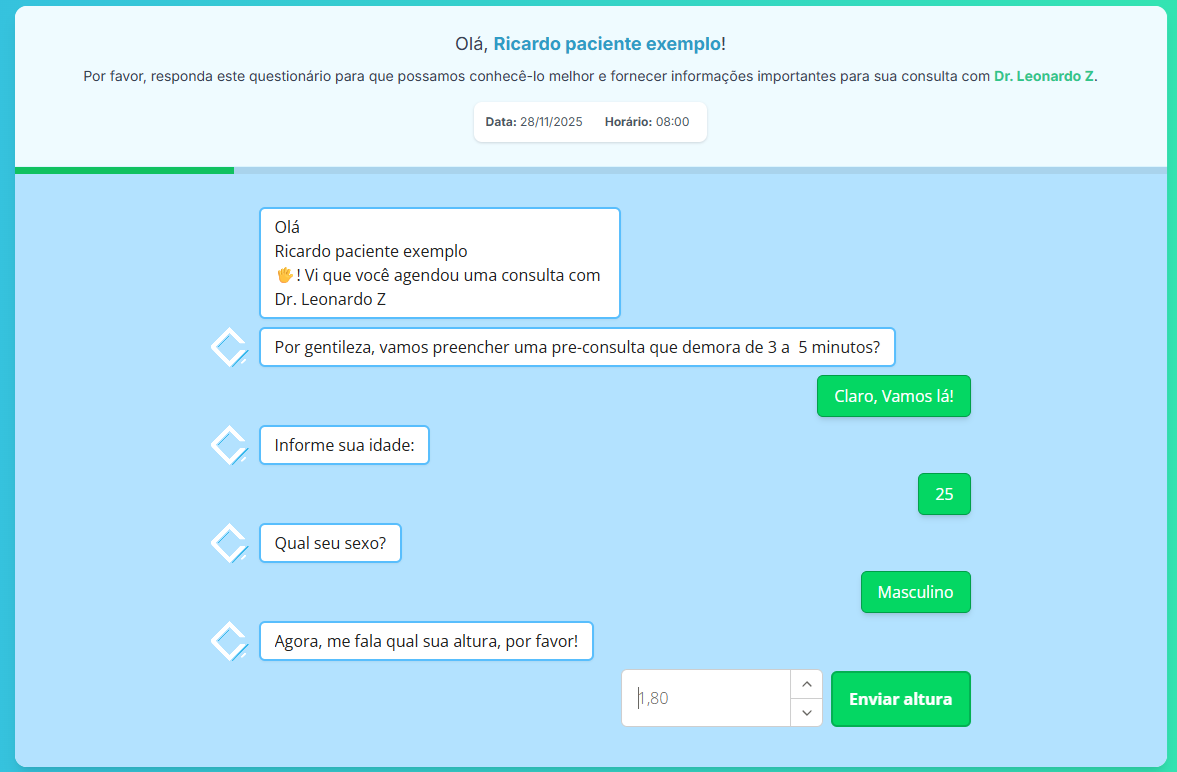Click the 'Data: 28/11/2025' label
Image resolution: width=1177 pixels, height=772 pixels.
click(532, 121)
